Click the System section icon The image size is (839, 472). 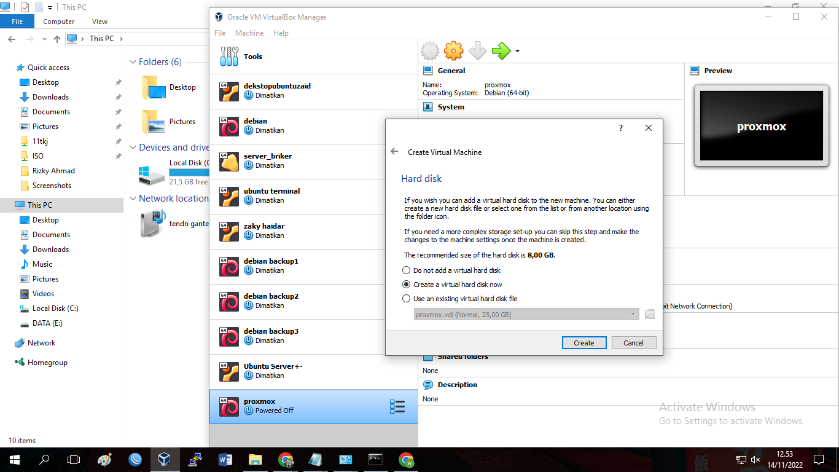[x=428, y=107]
